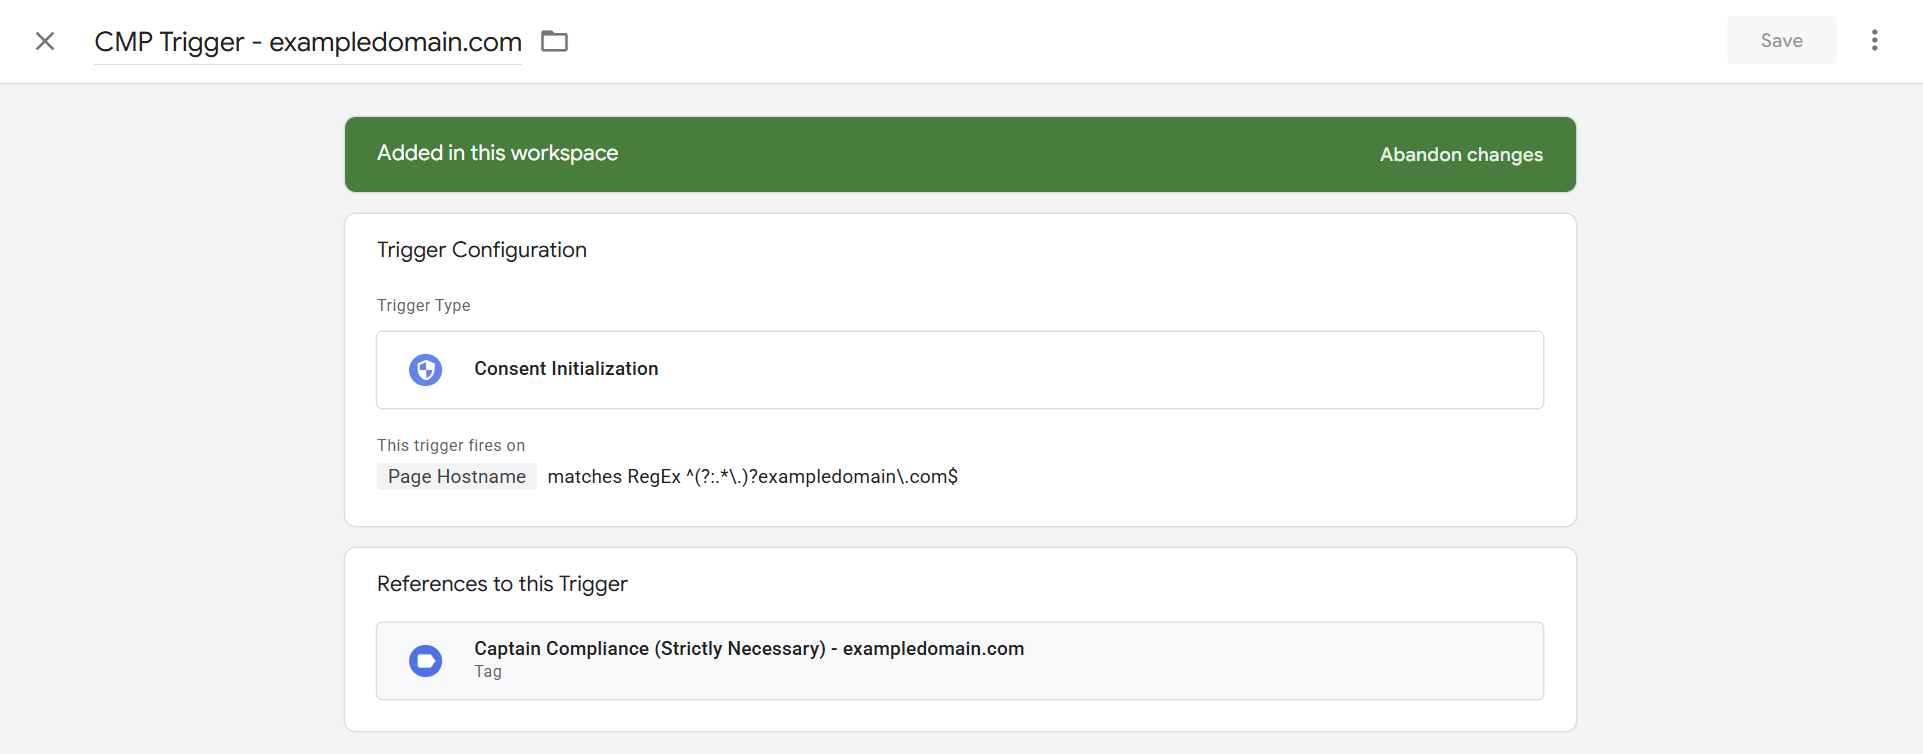Click empty space right of Consent Initialization row
1923x754 pixels.
click(1100, 370)
